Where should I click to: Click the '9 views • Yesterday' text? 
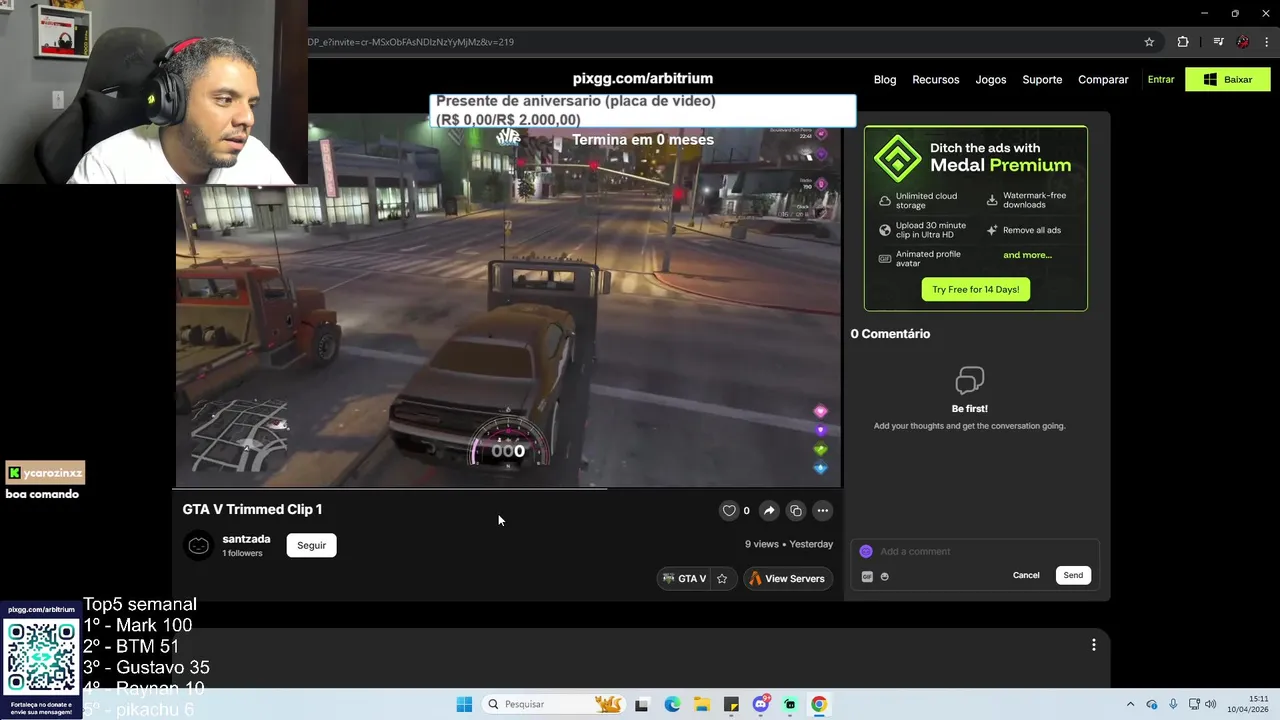789,544
